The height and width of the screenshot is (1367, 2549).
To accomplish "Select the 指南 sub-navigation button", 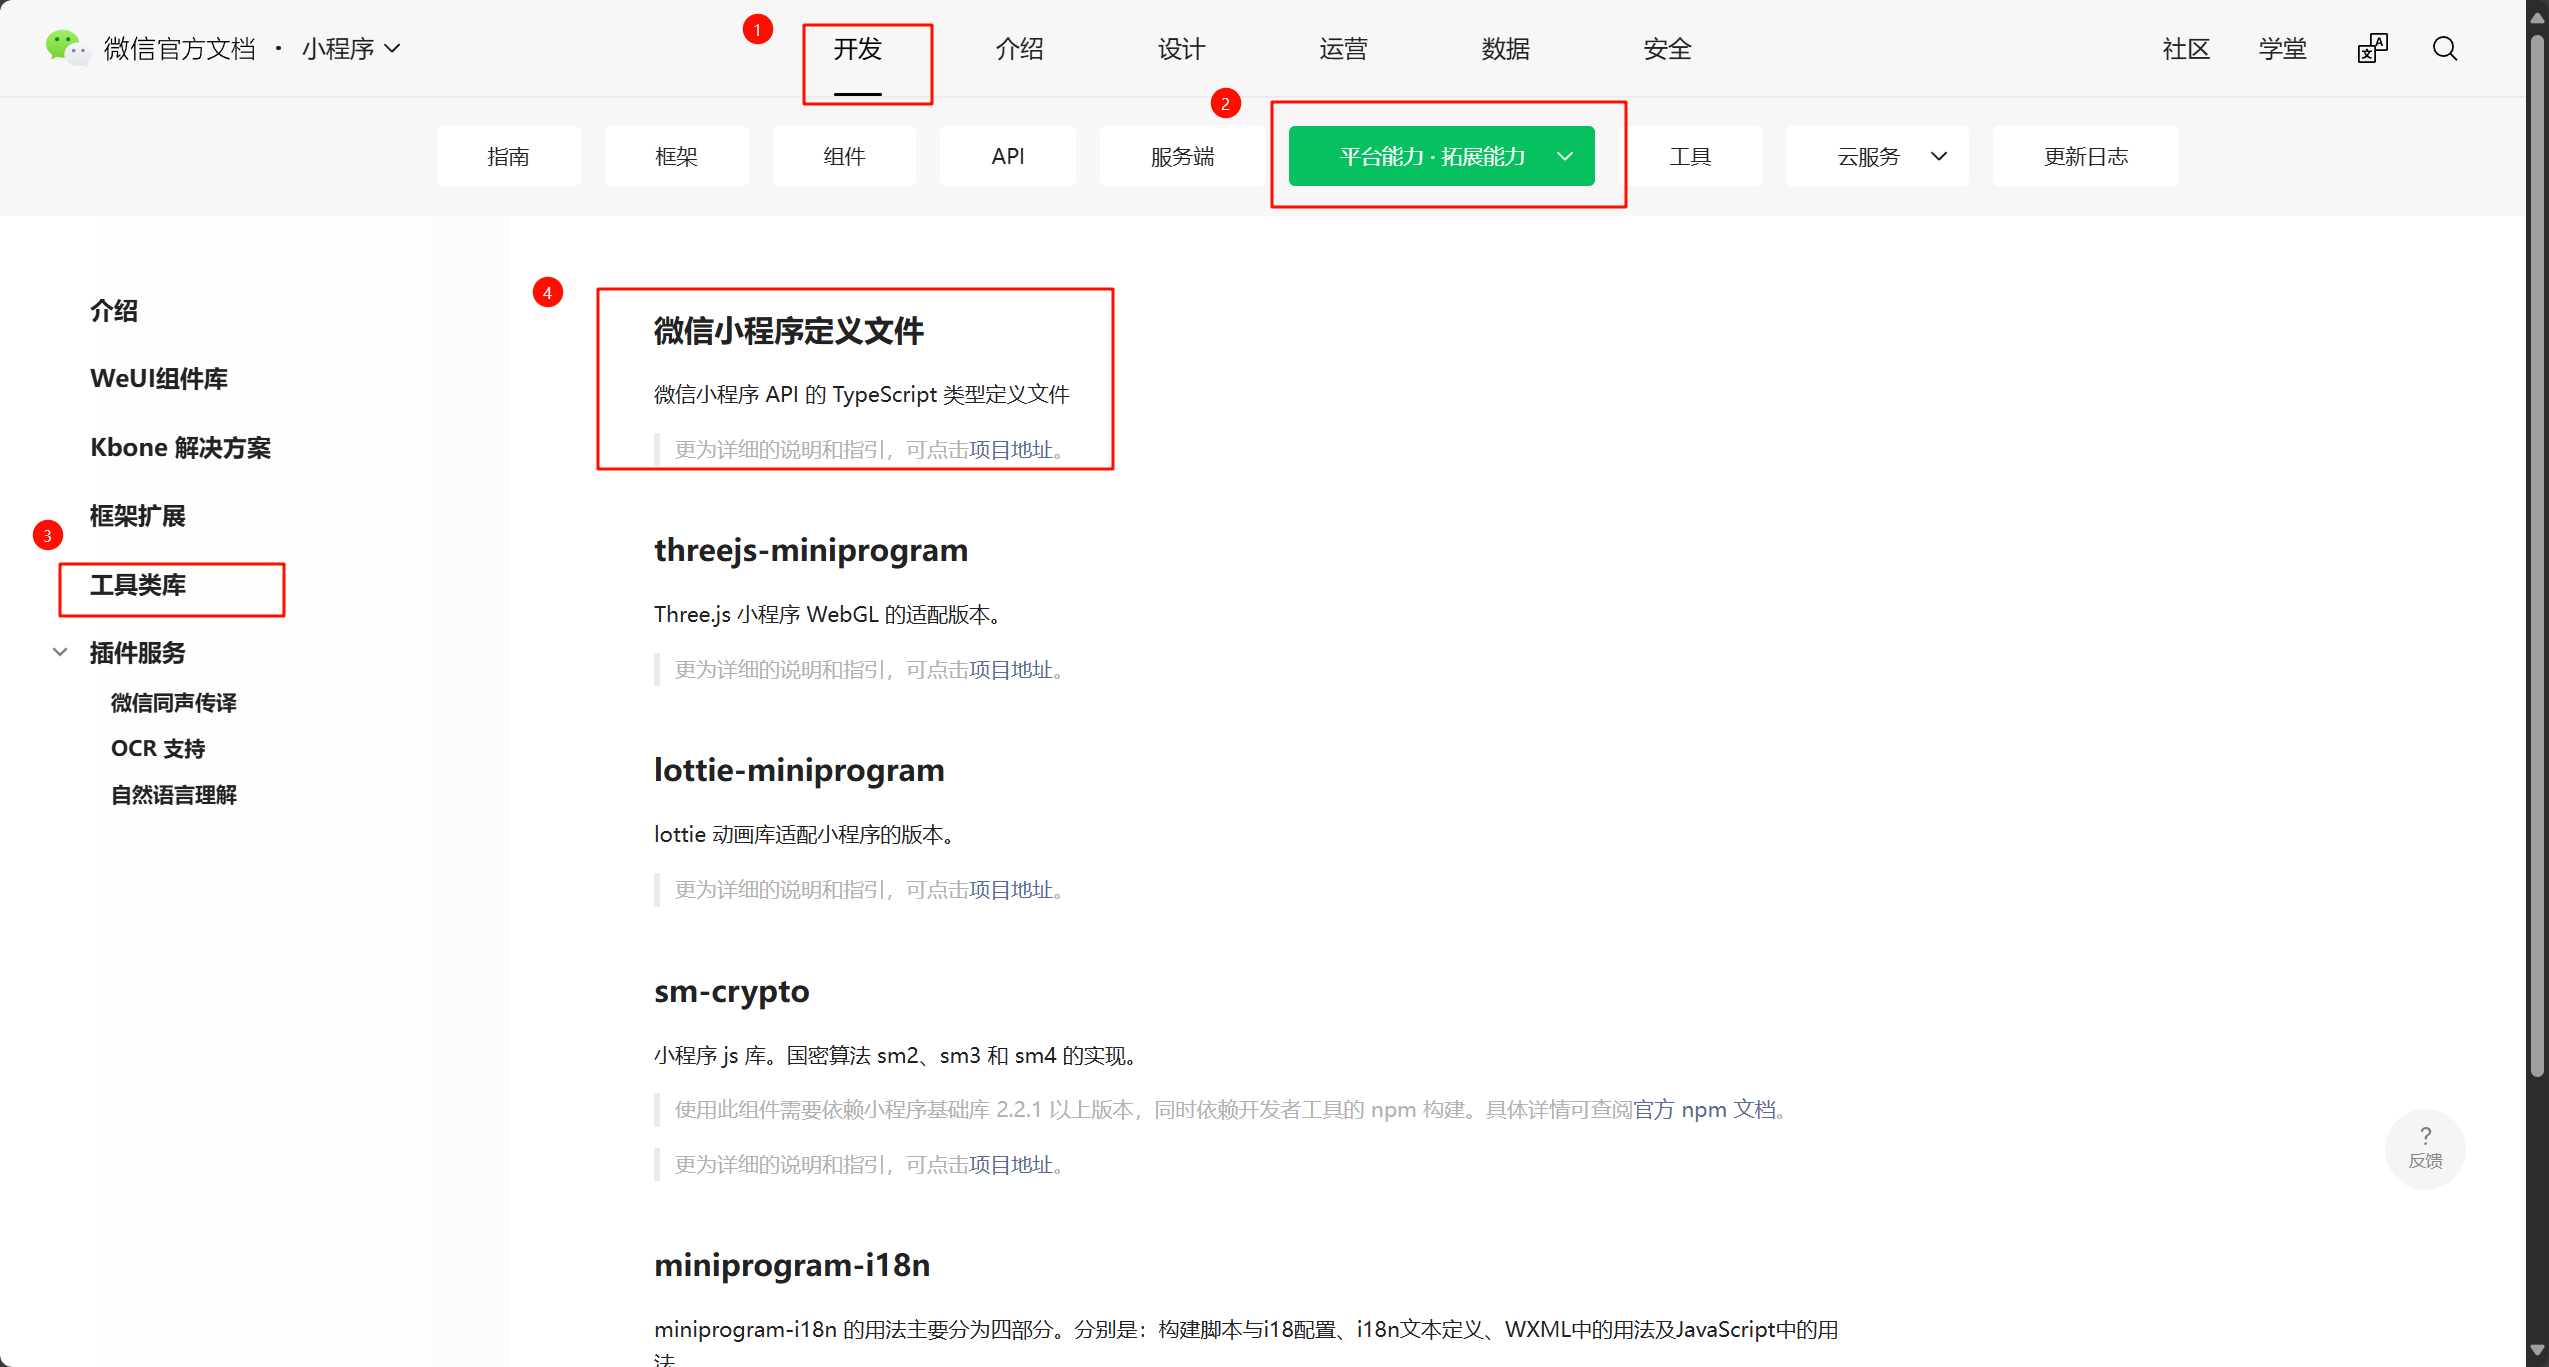I will pyautogui.click(x=508, y=156).
